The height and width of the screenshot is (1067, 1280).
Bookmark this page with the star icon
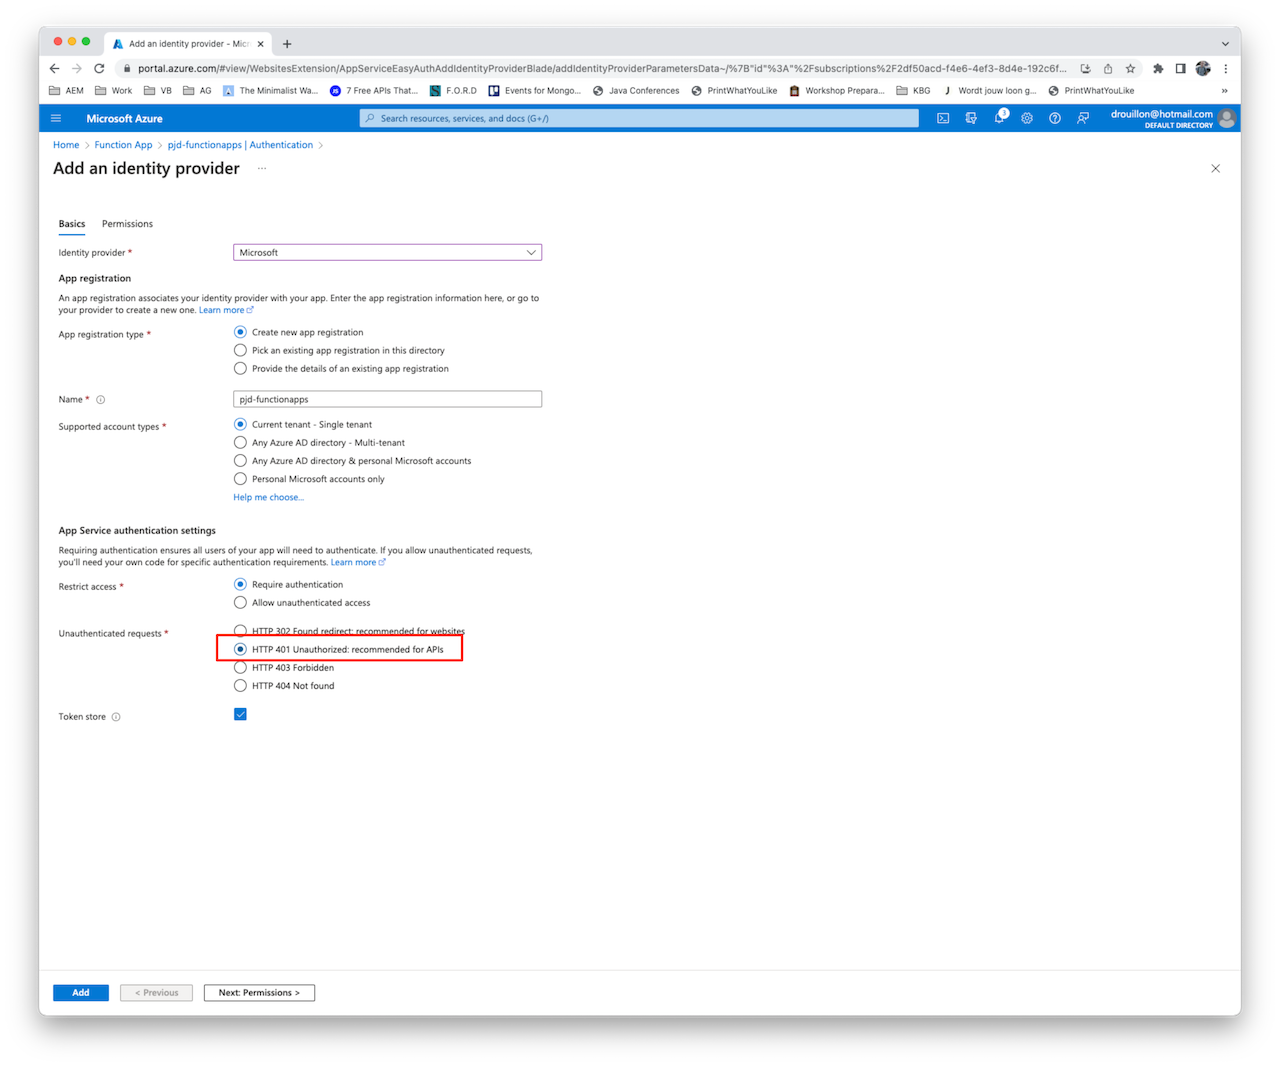pyautogui.click(x=1130, y=69)
